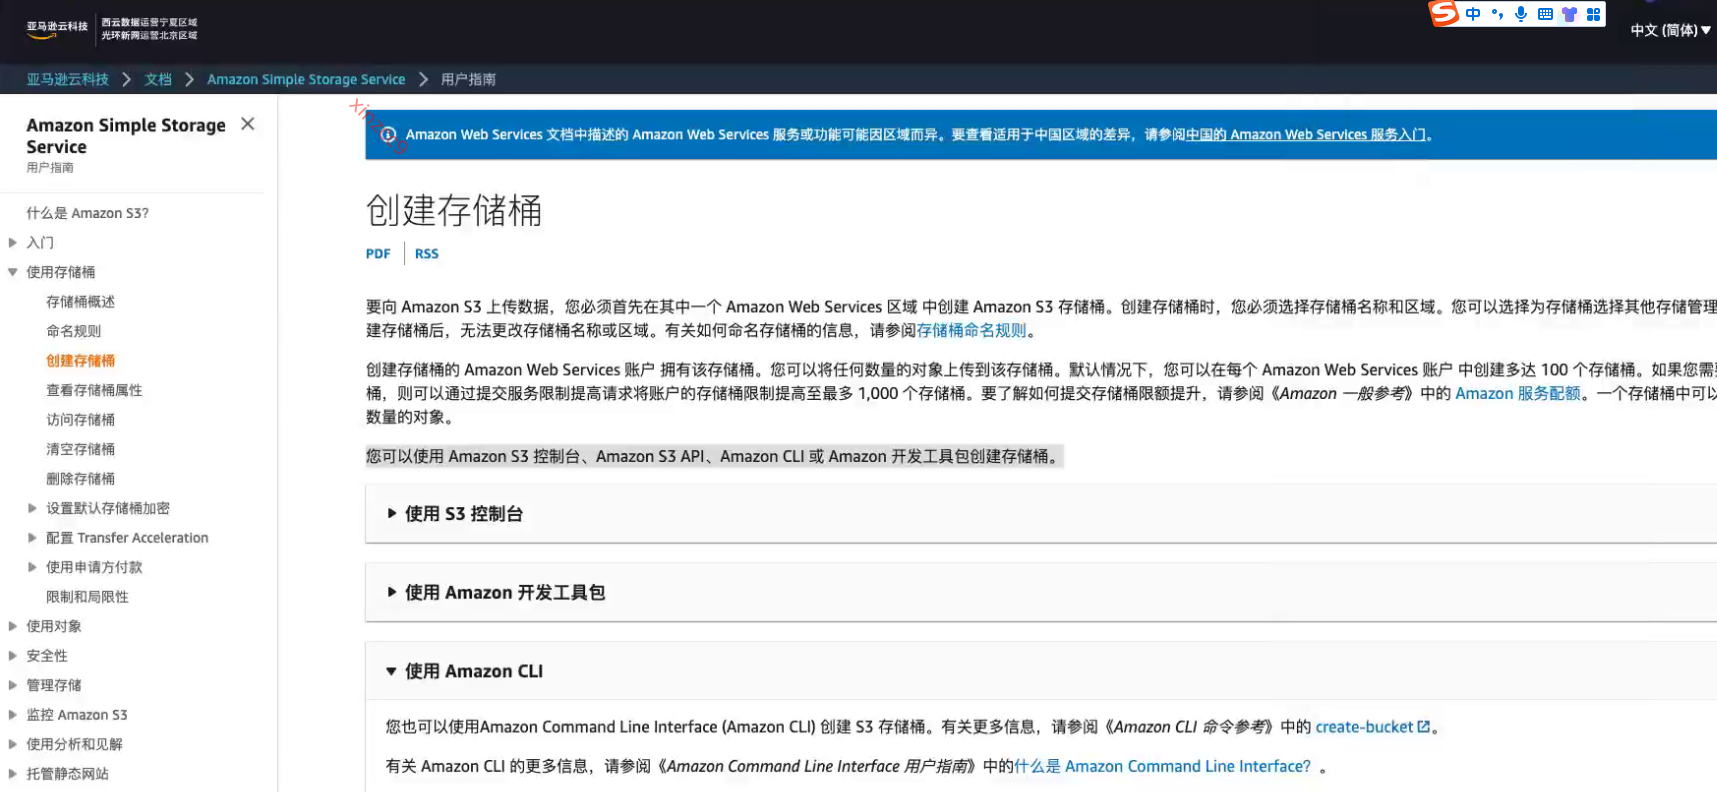Click the info icon in the blue banner

point(388,135)
